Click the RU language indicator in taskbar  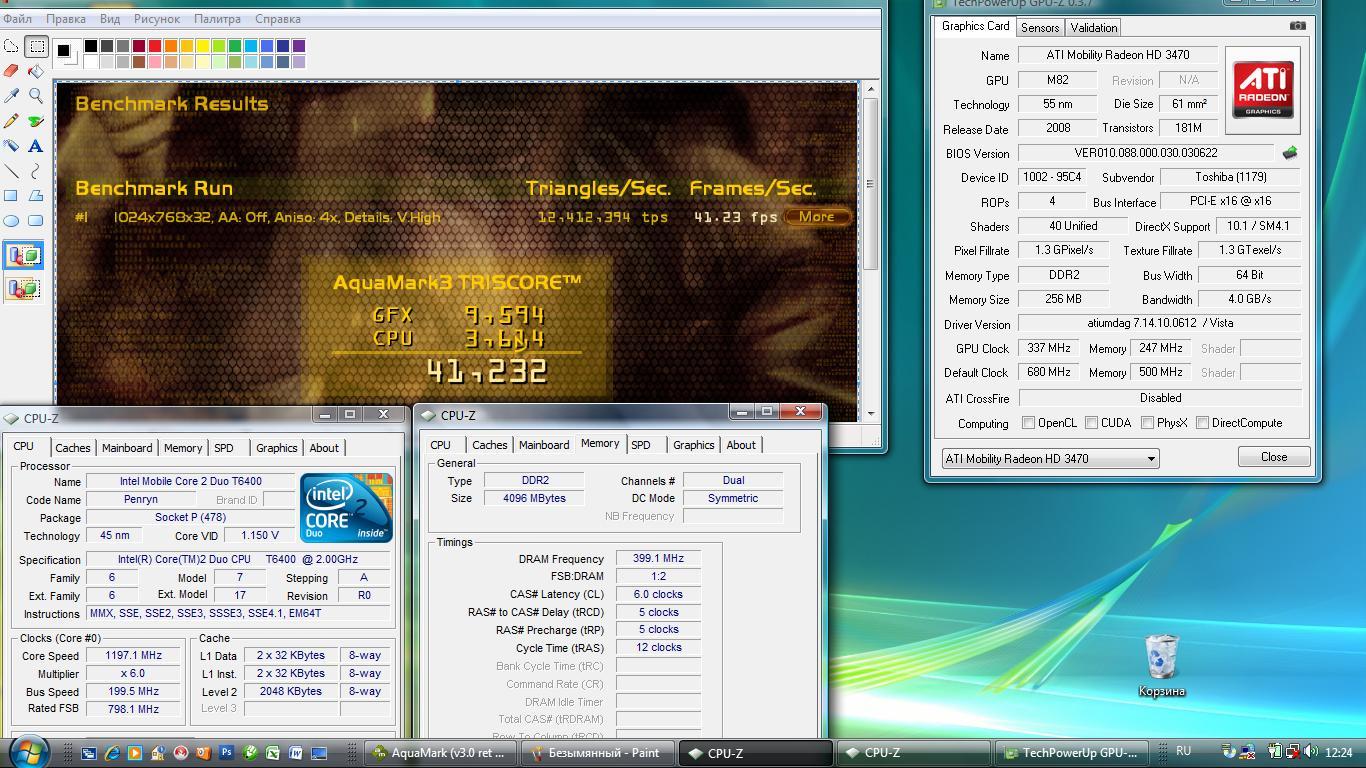pyautogui.click(x=1184, y=751)
